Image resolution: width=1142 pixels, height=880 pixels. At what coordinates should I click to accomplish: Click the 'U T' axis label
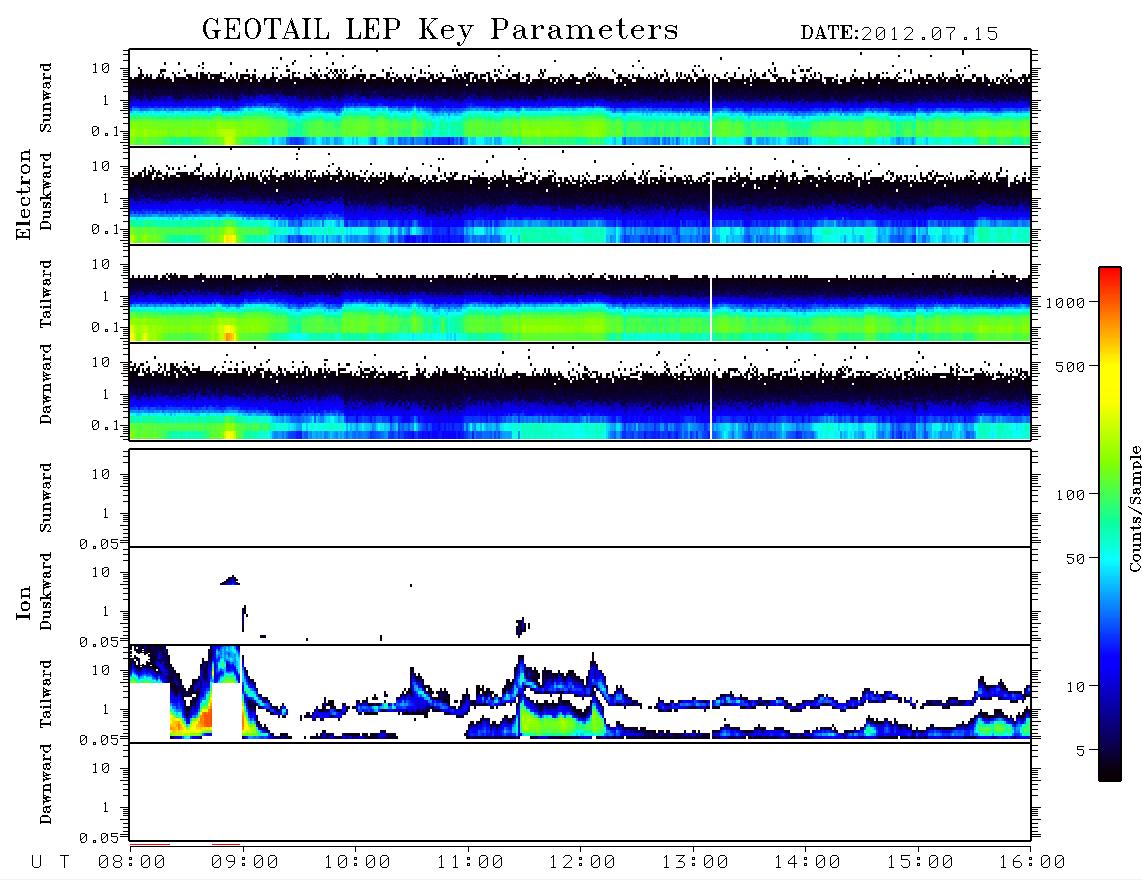pos(50,862)
